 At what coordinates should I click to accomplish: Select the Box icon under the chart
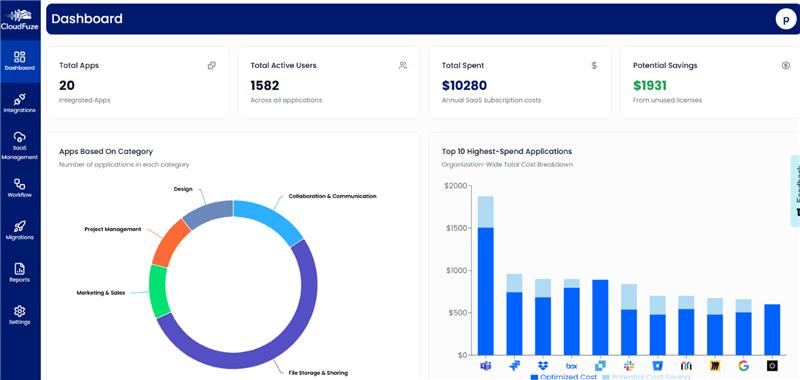tap(571, 366)
